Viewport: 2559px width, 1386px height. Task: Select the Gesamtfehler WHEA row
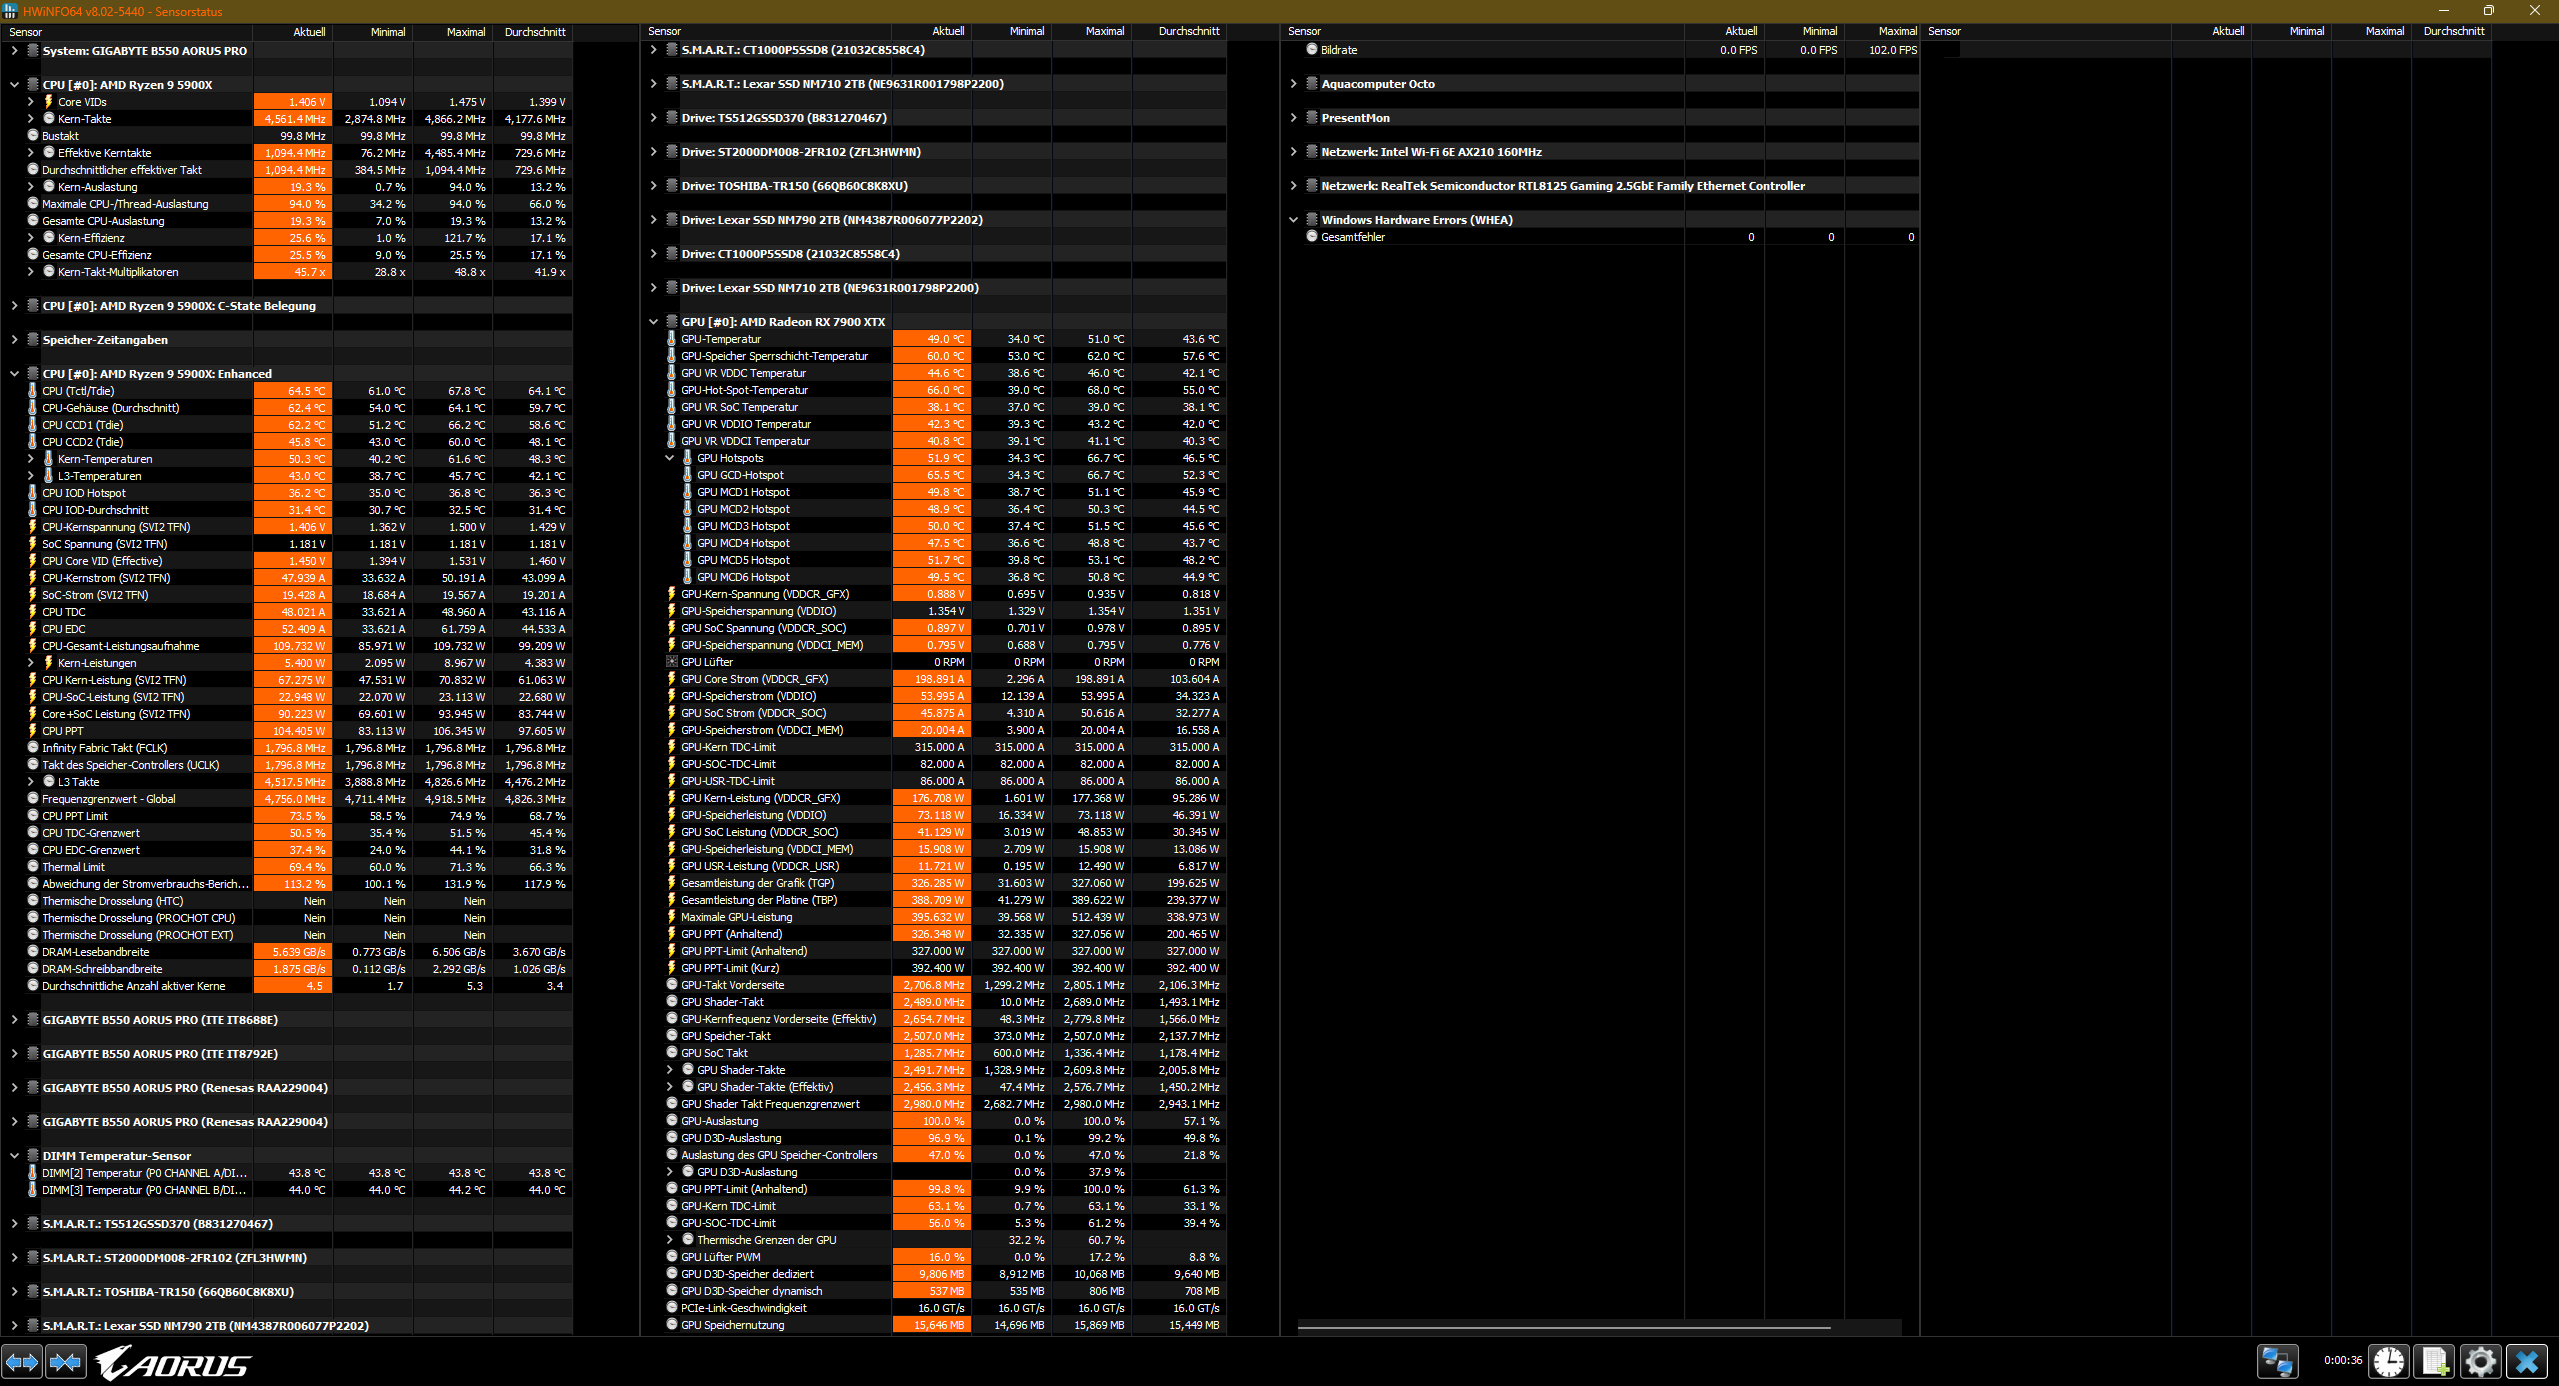(x=1352, y=237)
